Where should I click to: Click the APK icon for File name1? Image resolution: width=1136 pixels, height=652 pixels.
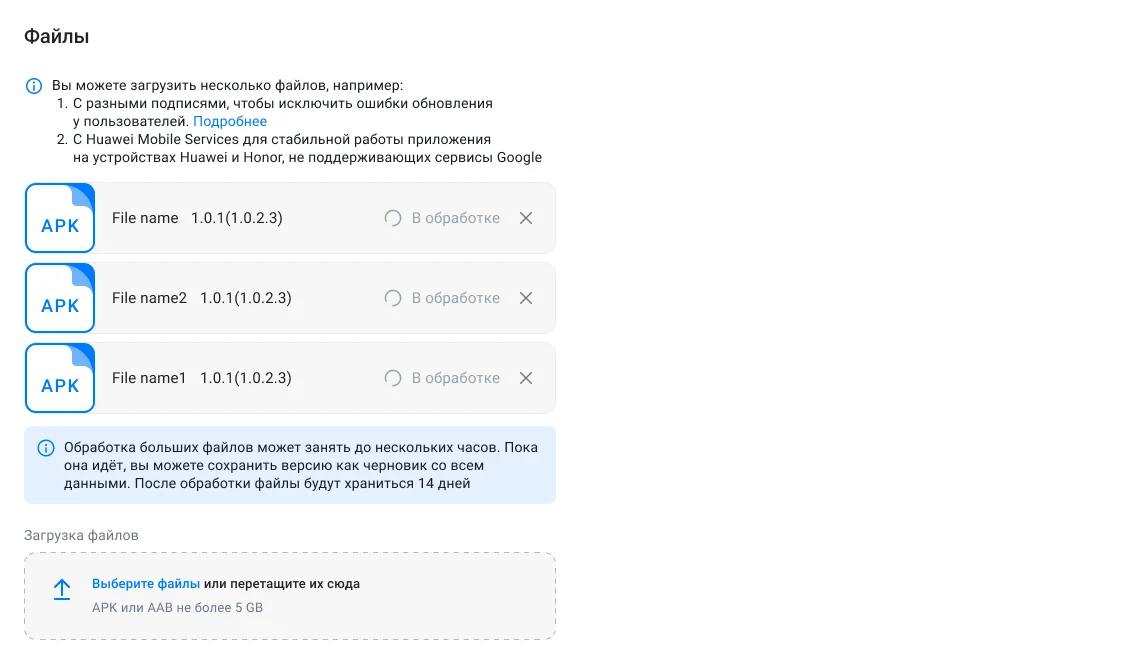(x=60, y=377)
